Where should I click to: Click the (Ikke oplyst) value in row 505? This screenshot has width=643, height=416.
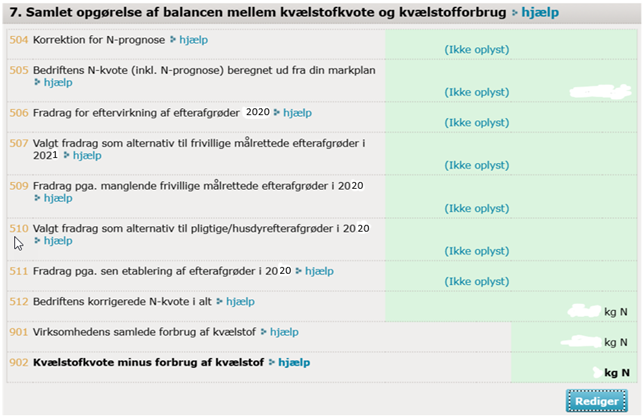tap(477, 92)
